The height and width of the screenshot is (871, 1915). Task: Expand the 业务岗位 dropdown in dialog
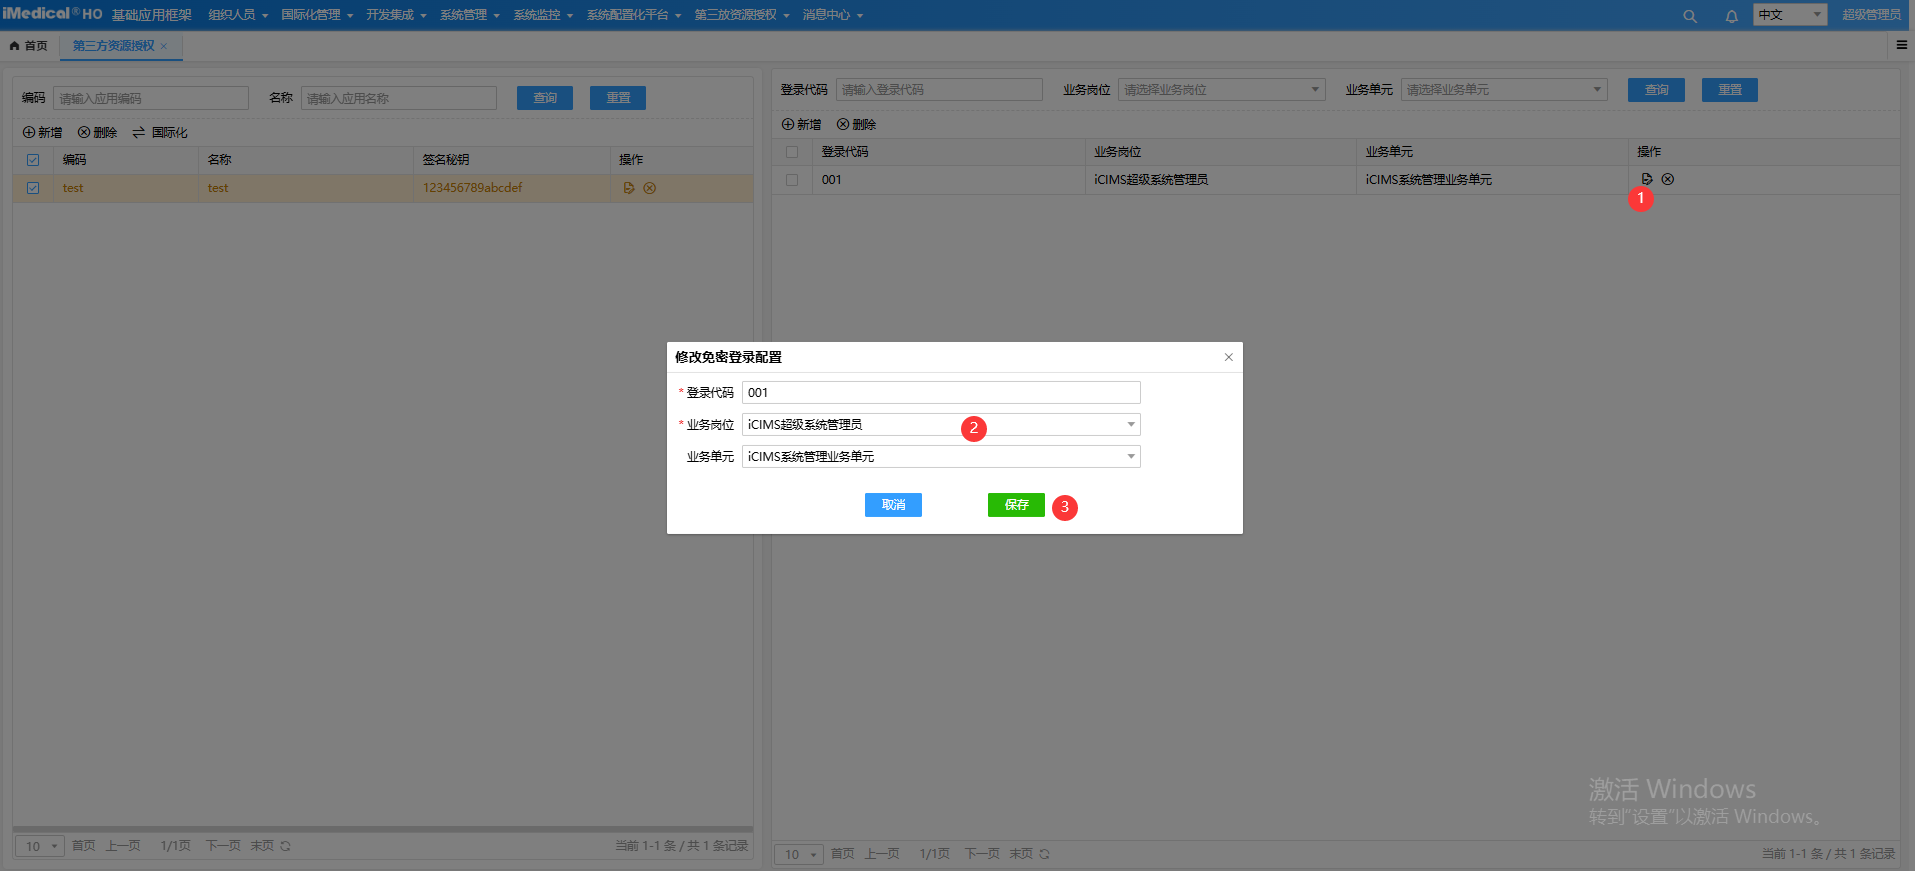click(x=1131, y=425)
